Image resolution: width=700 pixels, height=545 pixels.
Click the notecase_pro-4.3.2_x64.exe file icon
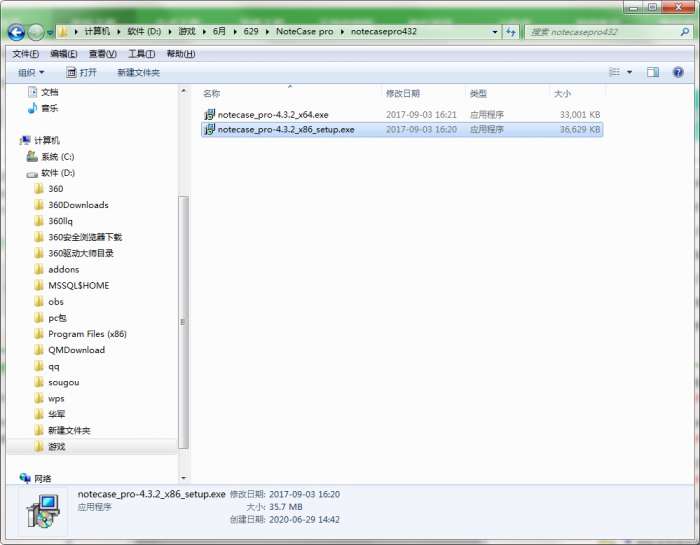coord(209,115)
